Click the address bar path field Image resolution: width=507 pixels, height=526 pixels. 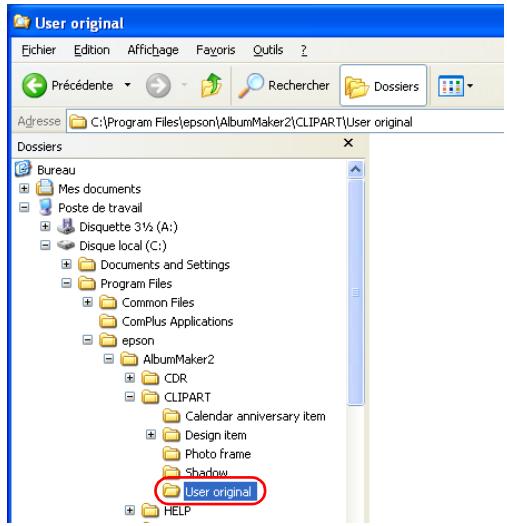click(285, 122)
